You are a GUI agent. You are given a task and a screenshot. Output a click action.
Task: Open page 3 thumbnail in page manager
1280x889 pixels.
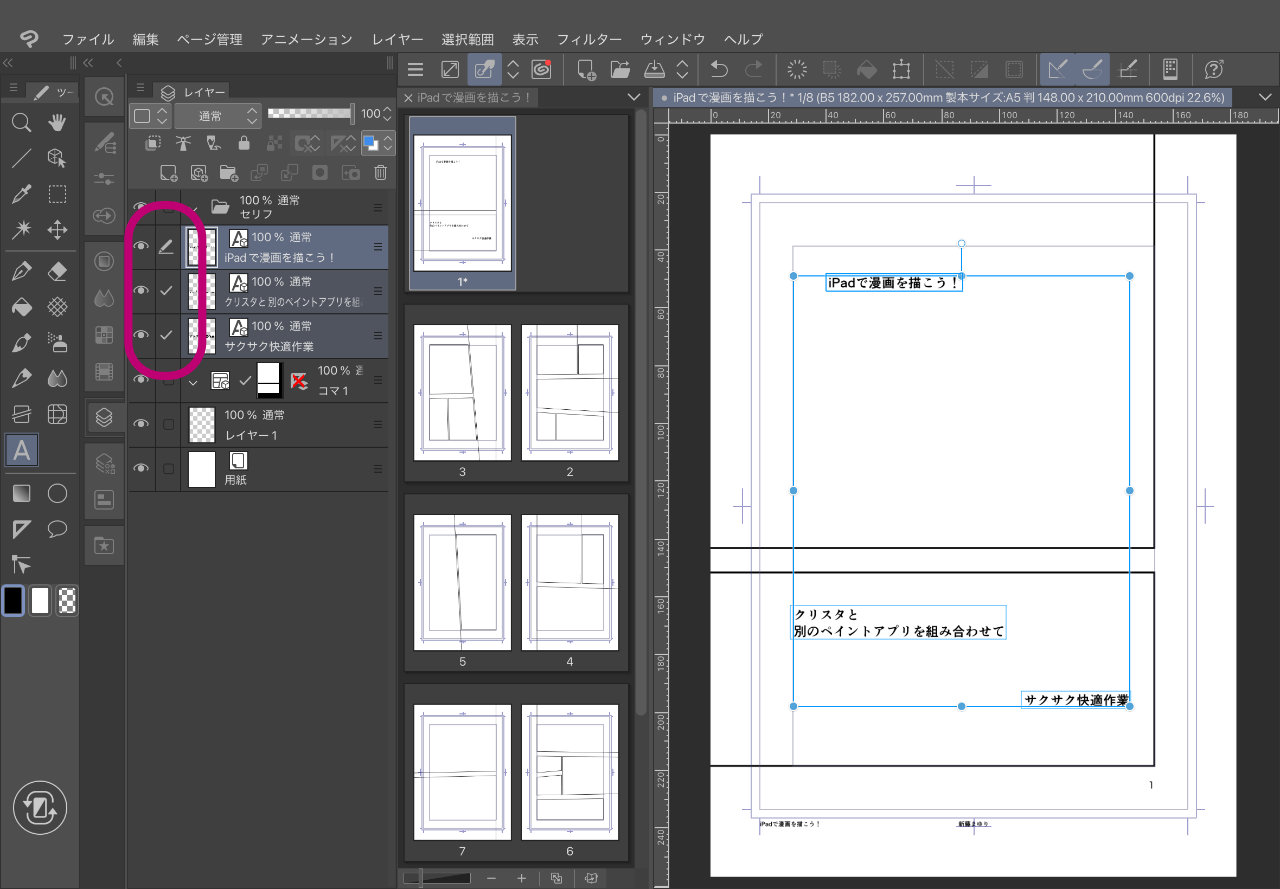tap(462, 392)
